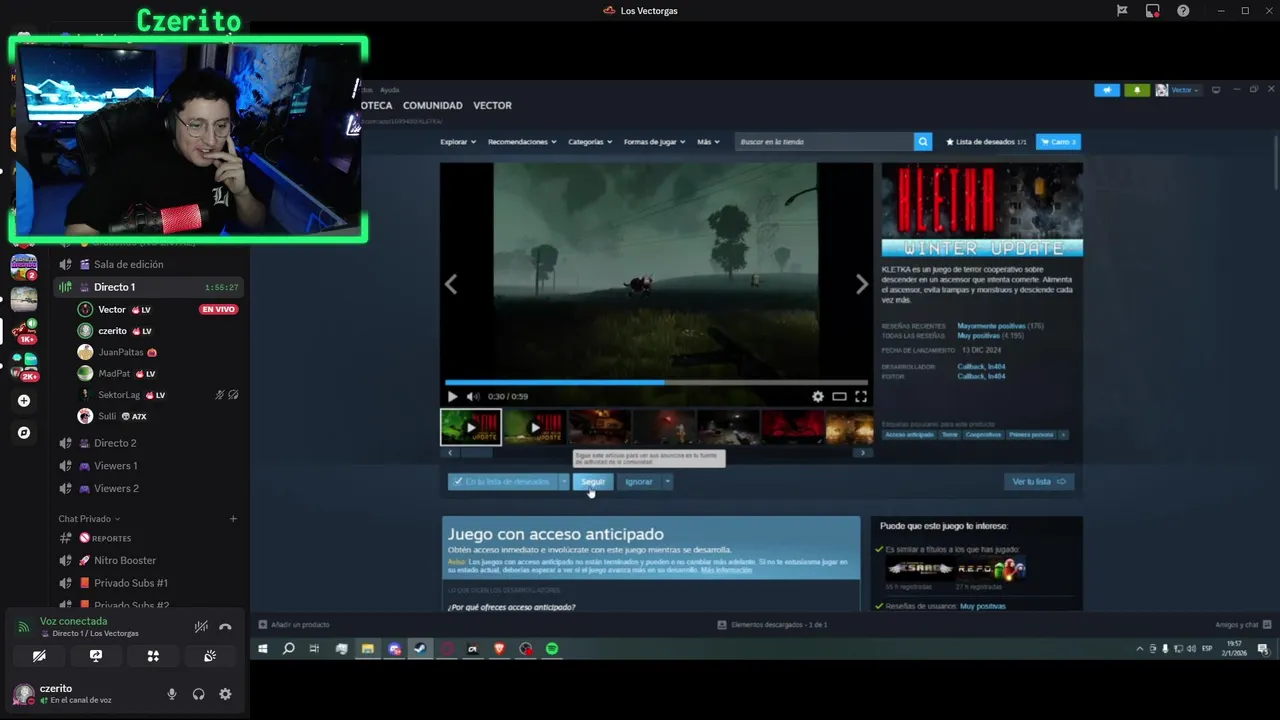This screenshot has width=1280, height=720.
Task: Select the first trailer thumbnail
Action: pyautogui.click(x=471, y=427)
